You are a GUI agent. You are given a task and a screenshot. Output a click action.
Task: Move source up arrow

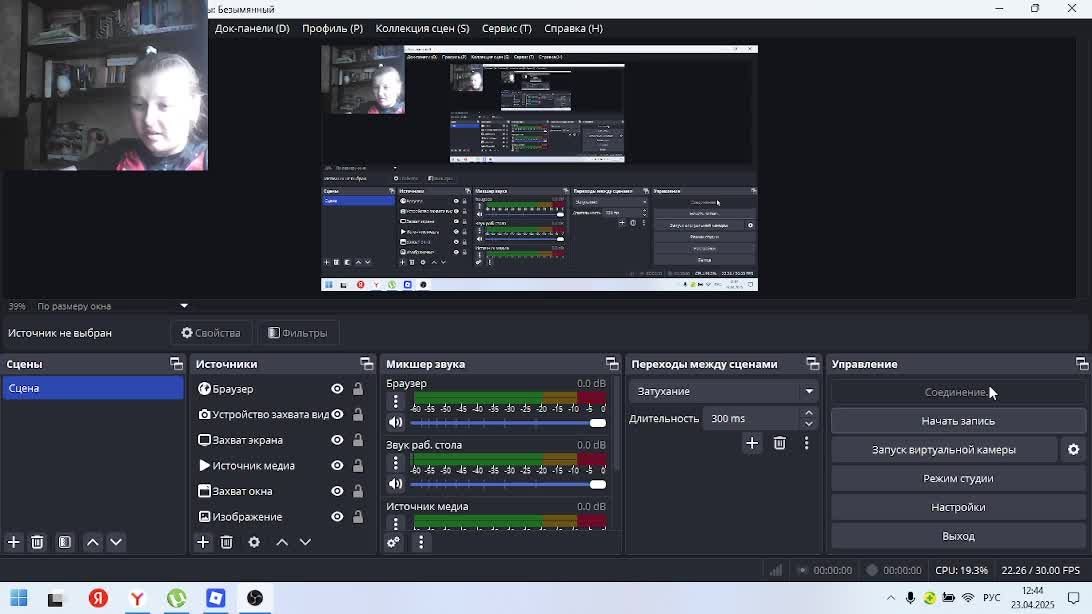pos(282,542)
